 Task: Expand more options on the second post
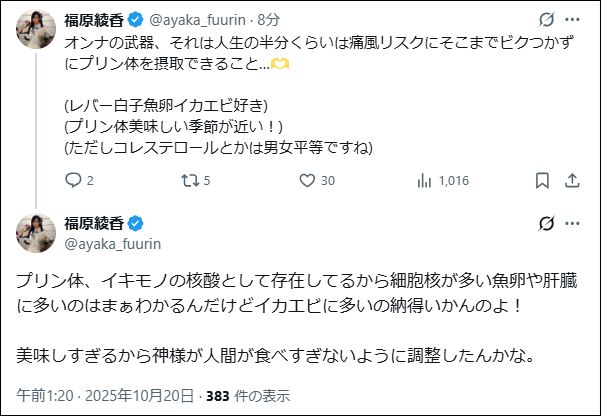click(575, 222)
